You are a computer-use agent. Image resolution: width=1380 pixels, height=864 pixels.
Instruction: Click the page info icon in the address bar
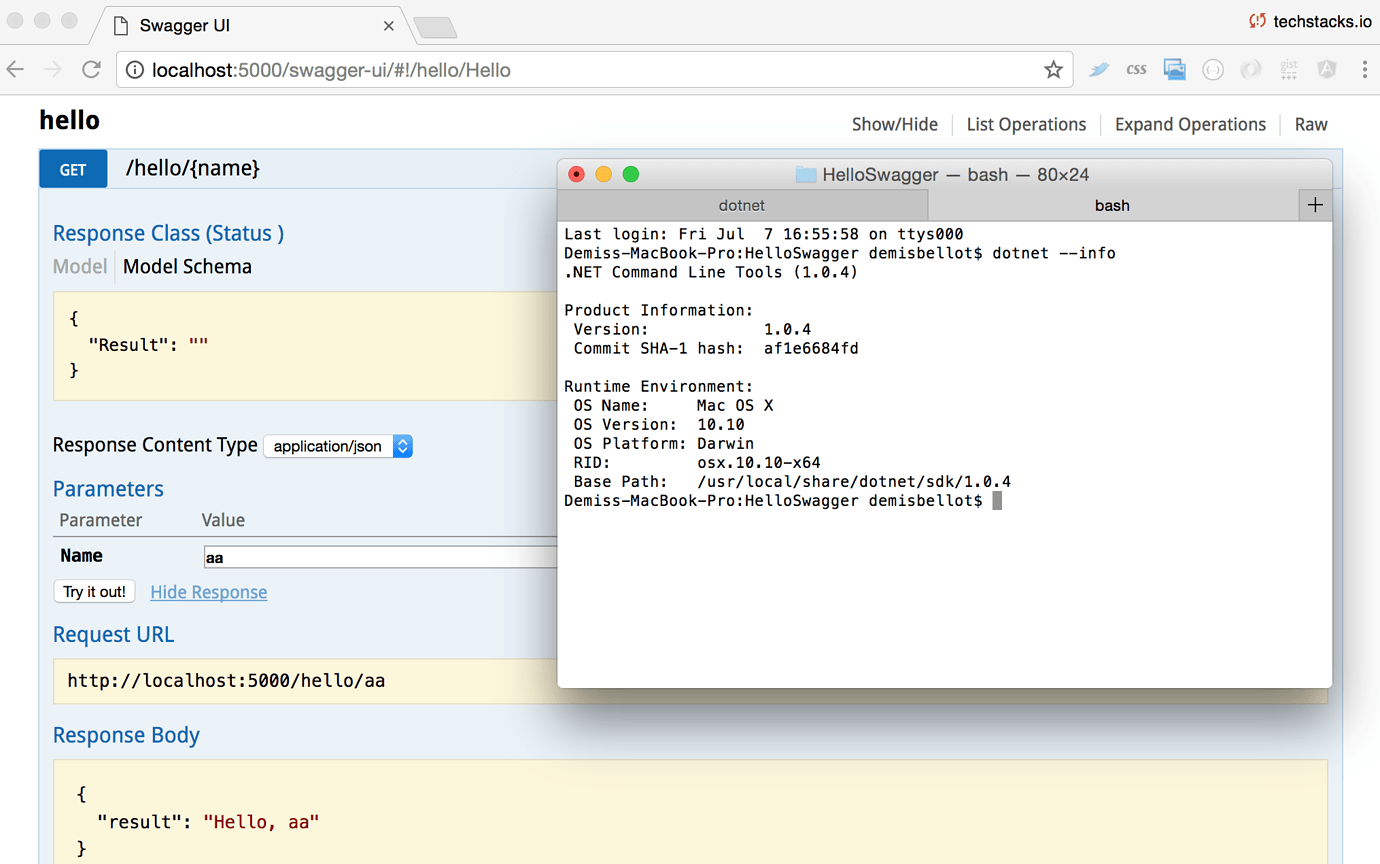coord(134,70)
